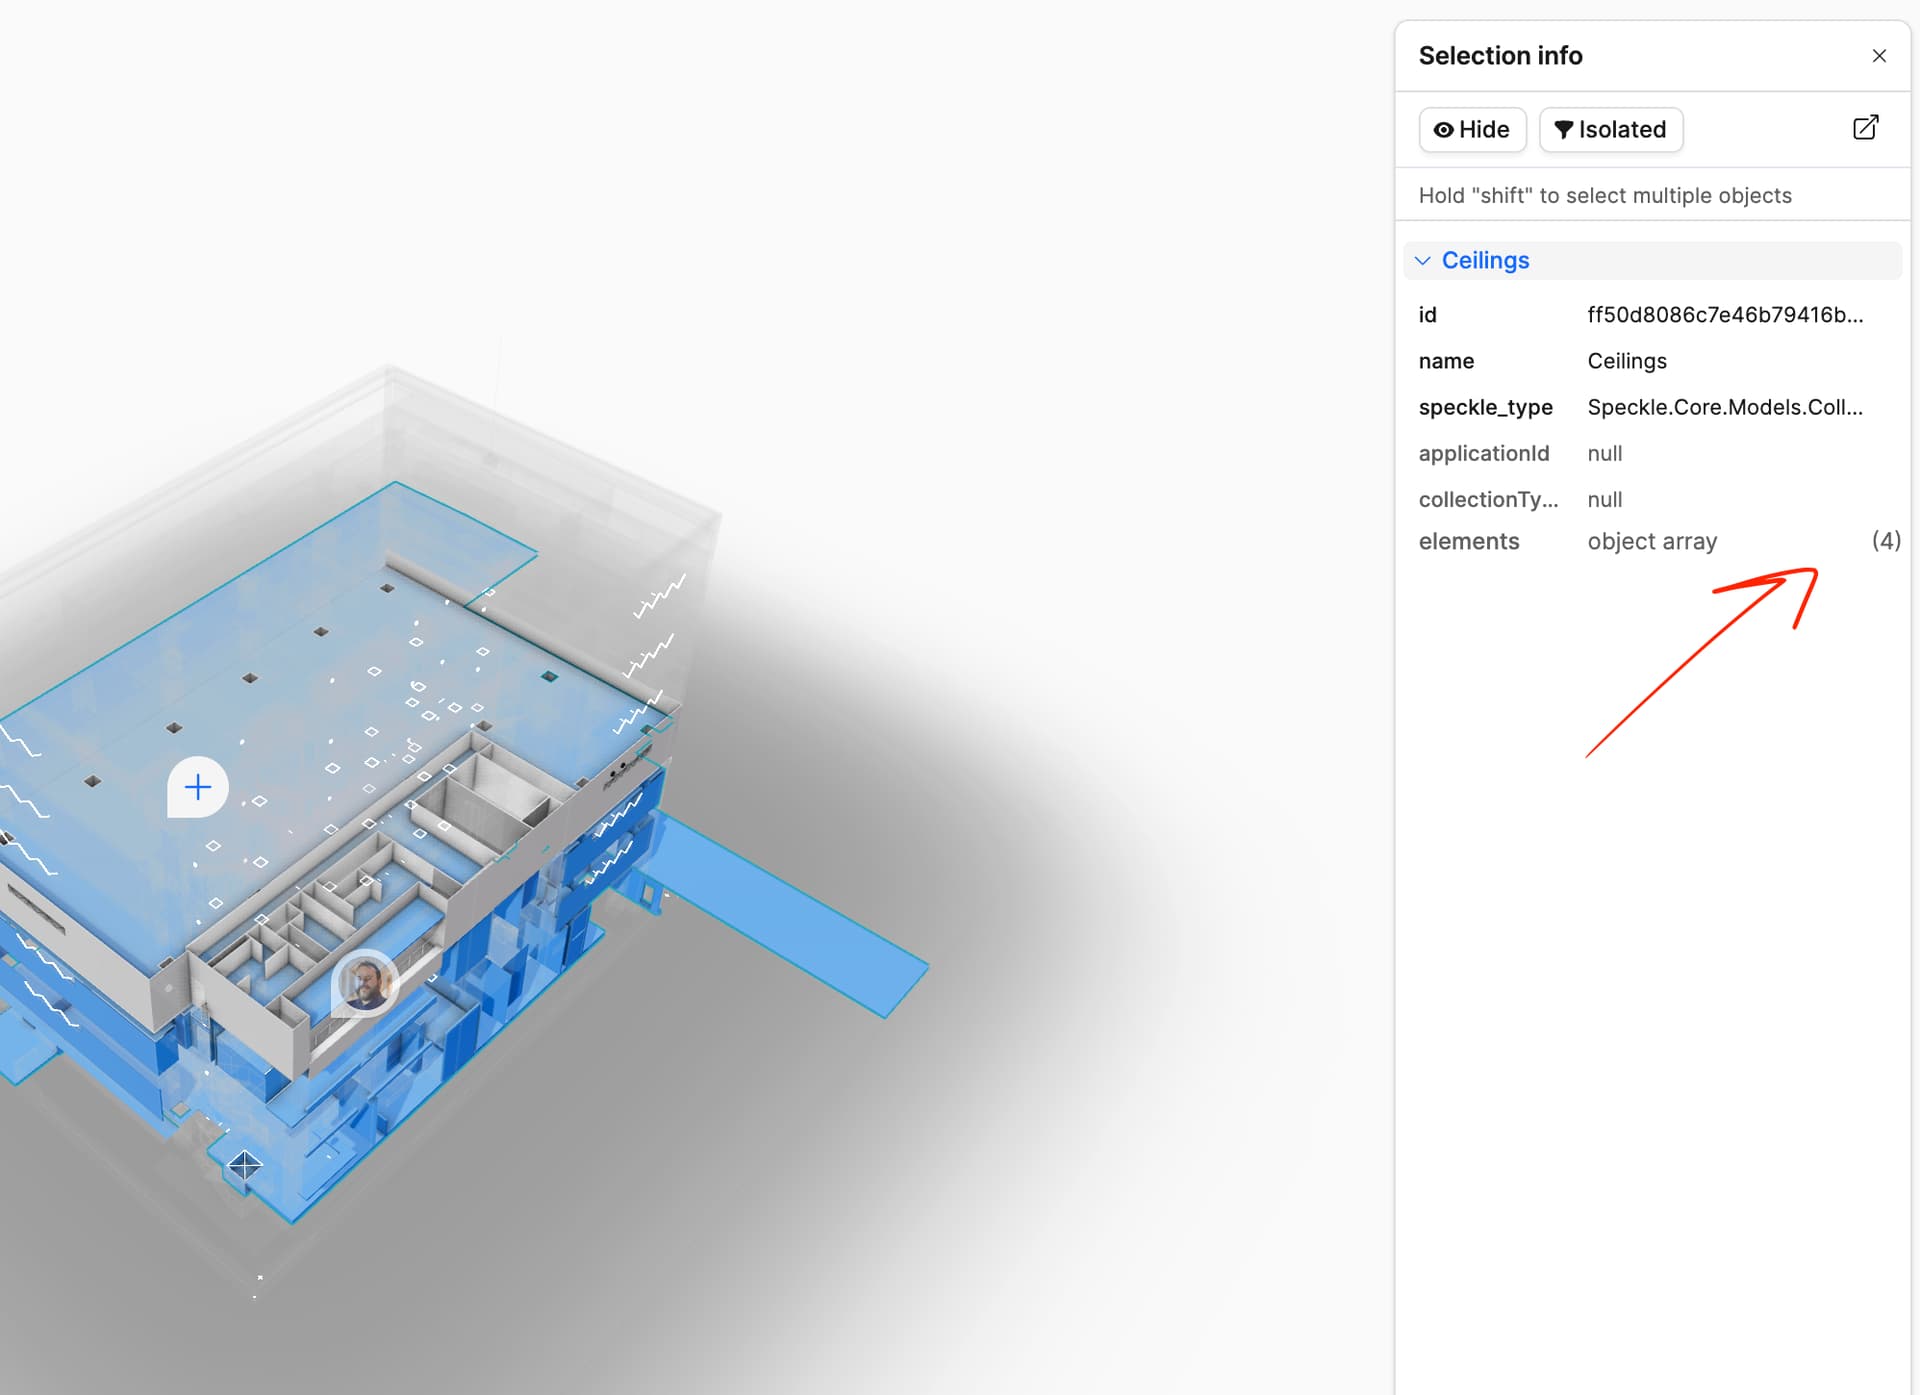Click the speckle_type value Speckle.Core.Models.Coll...
The height and width of the screenshot is (1395, 1920).
(1725, 407)
